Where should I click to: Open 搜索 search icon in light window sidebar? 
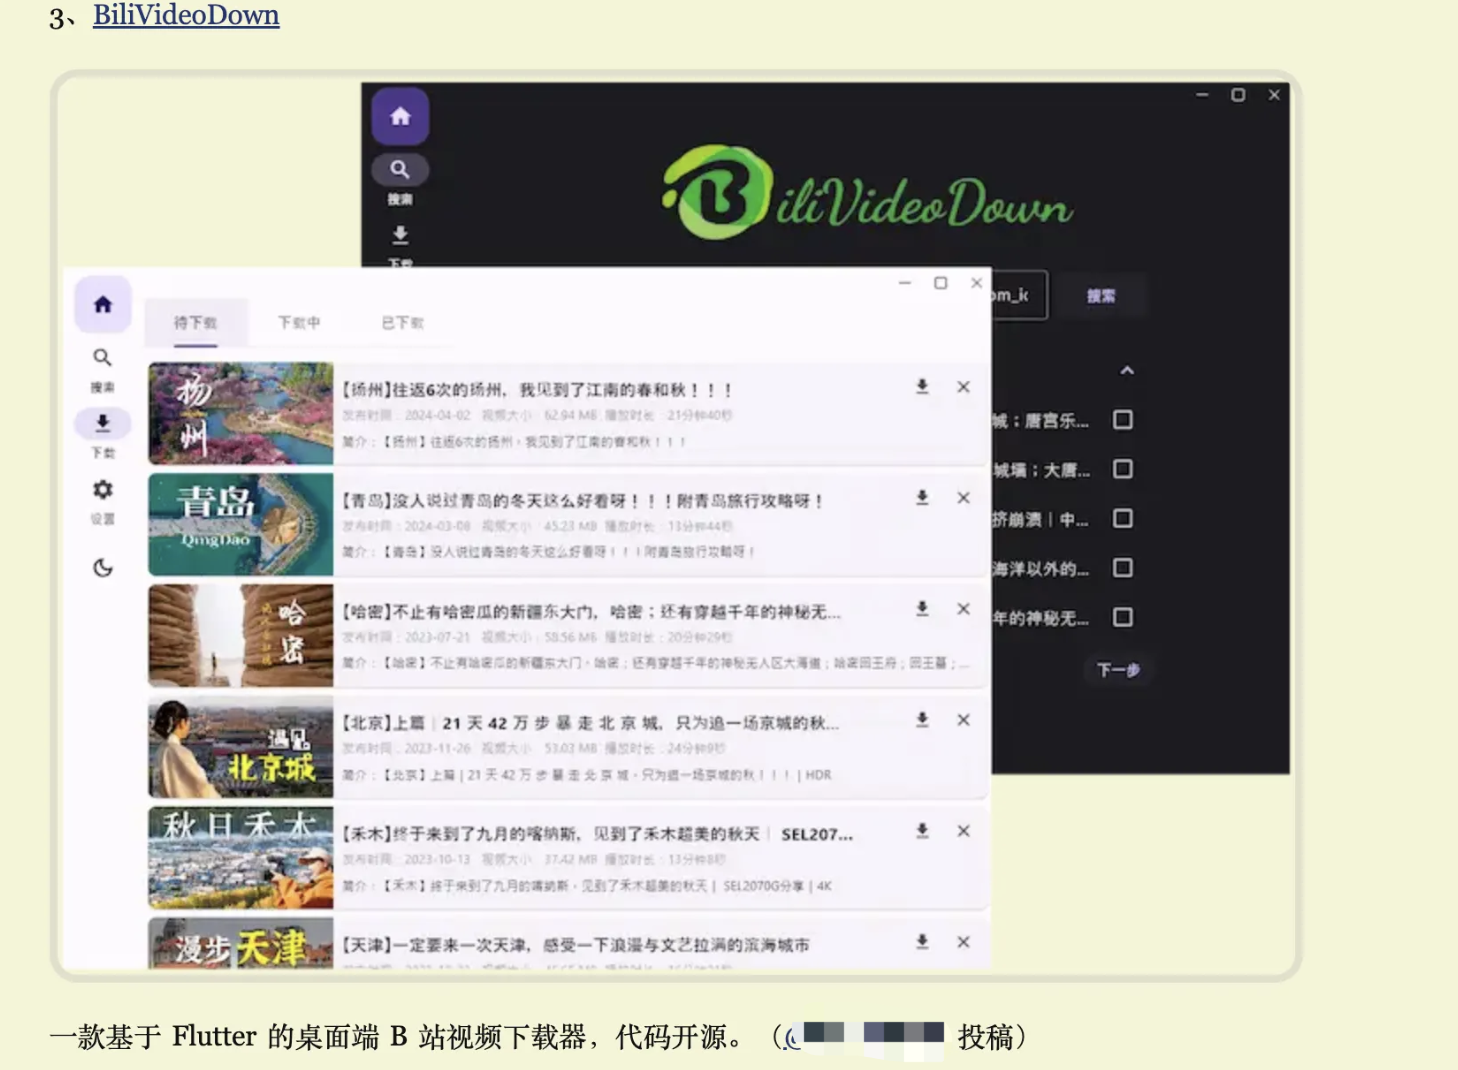[x=102, y=358]
